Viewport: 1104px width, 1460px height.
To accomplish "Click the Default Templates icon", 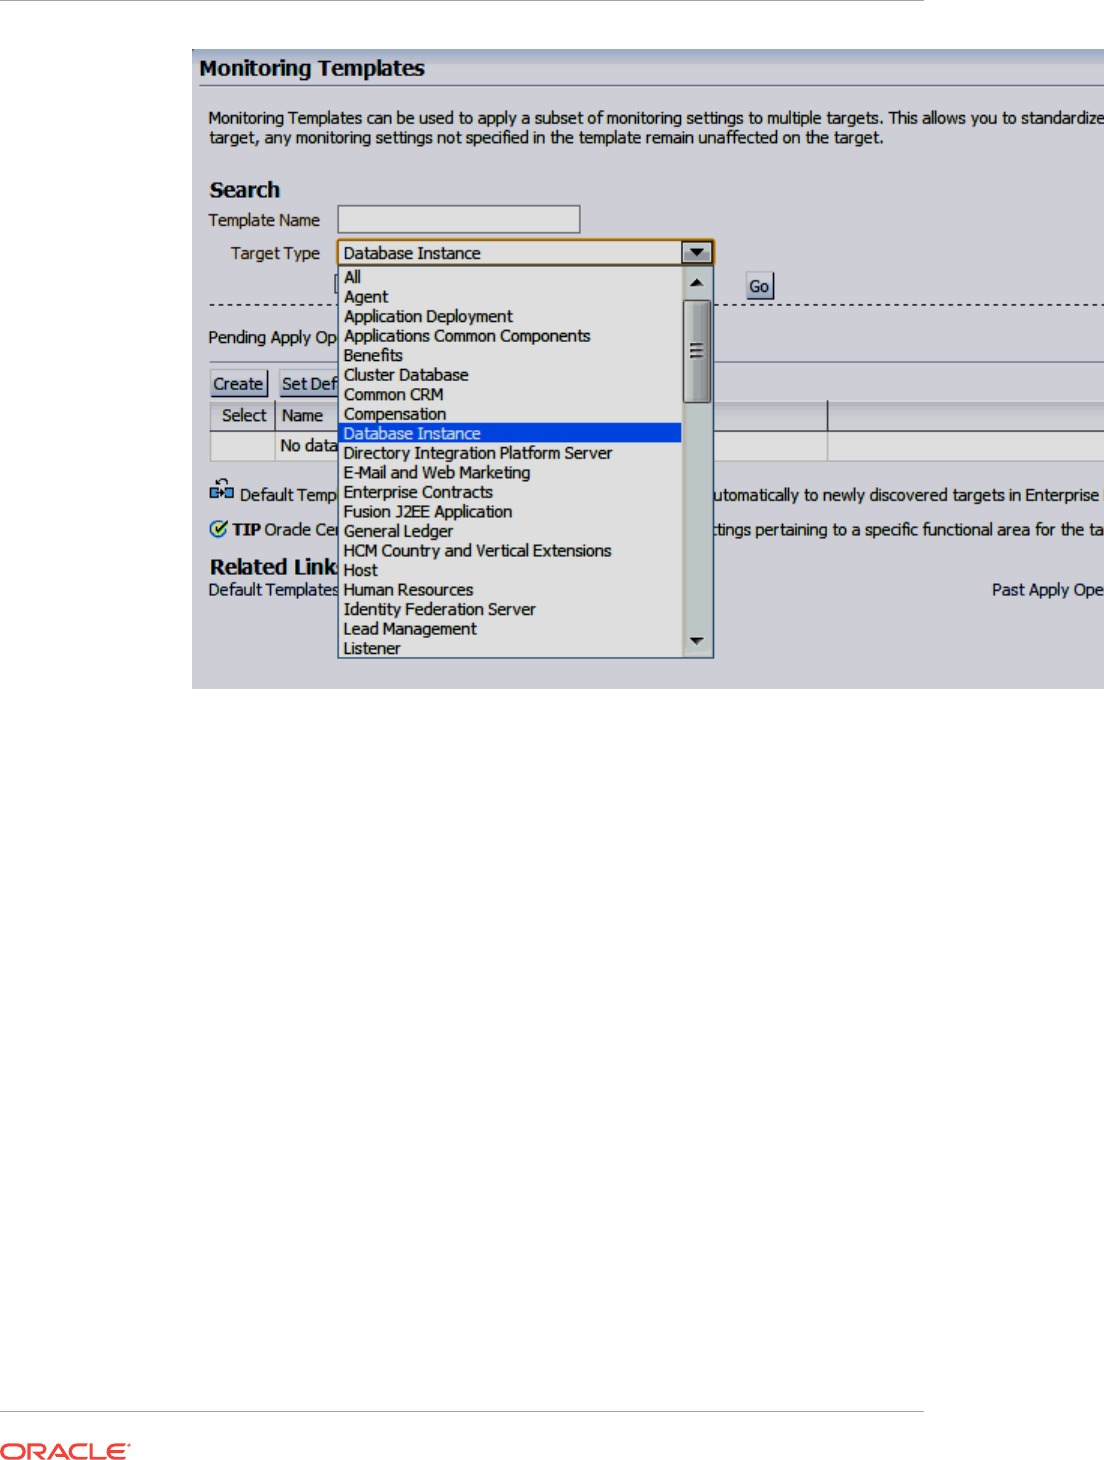I will tap(221, 489).
